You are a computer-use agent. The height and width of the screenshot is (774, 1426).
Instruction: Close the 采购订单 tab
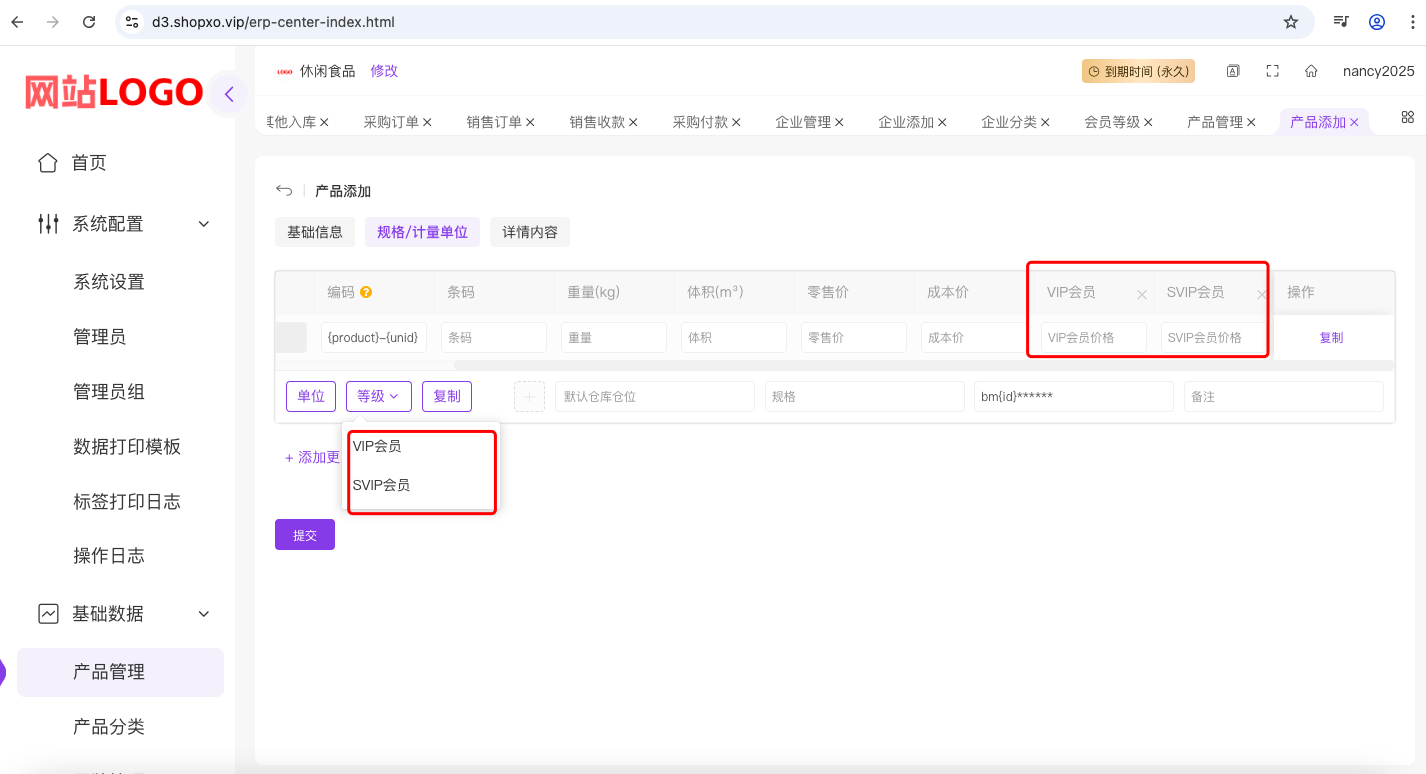(x=427, y=122)
